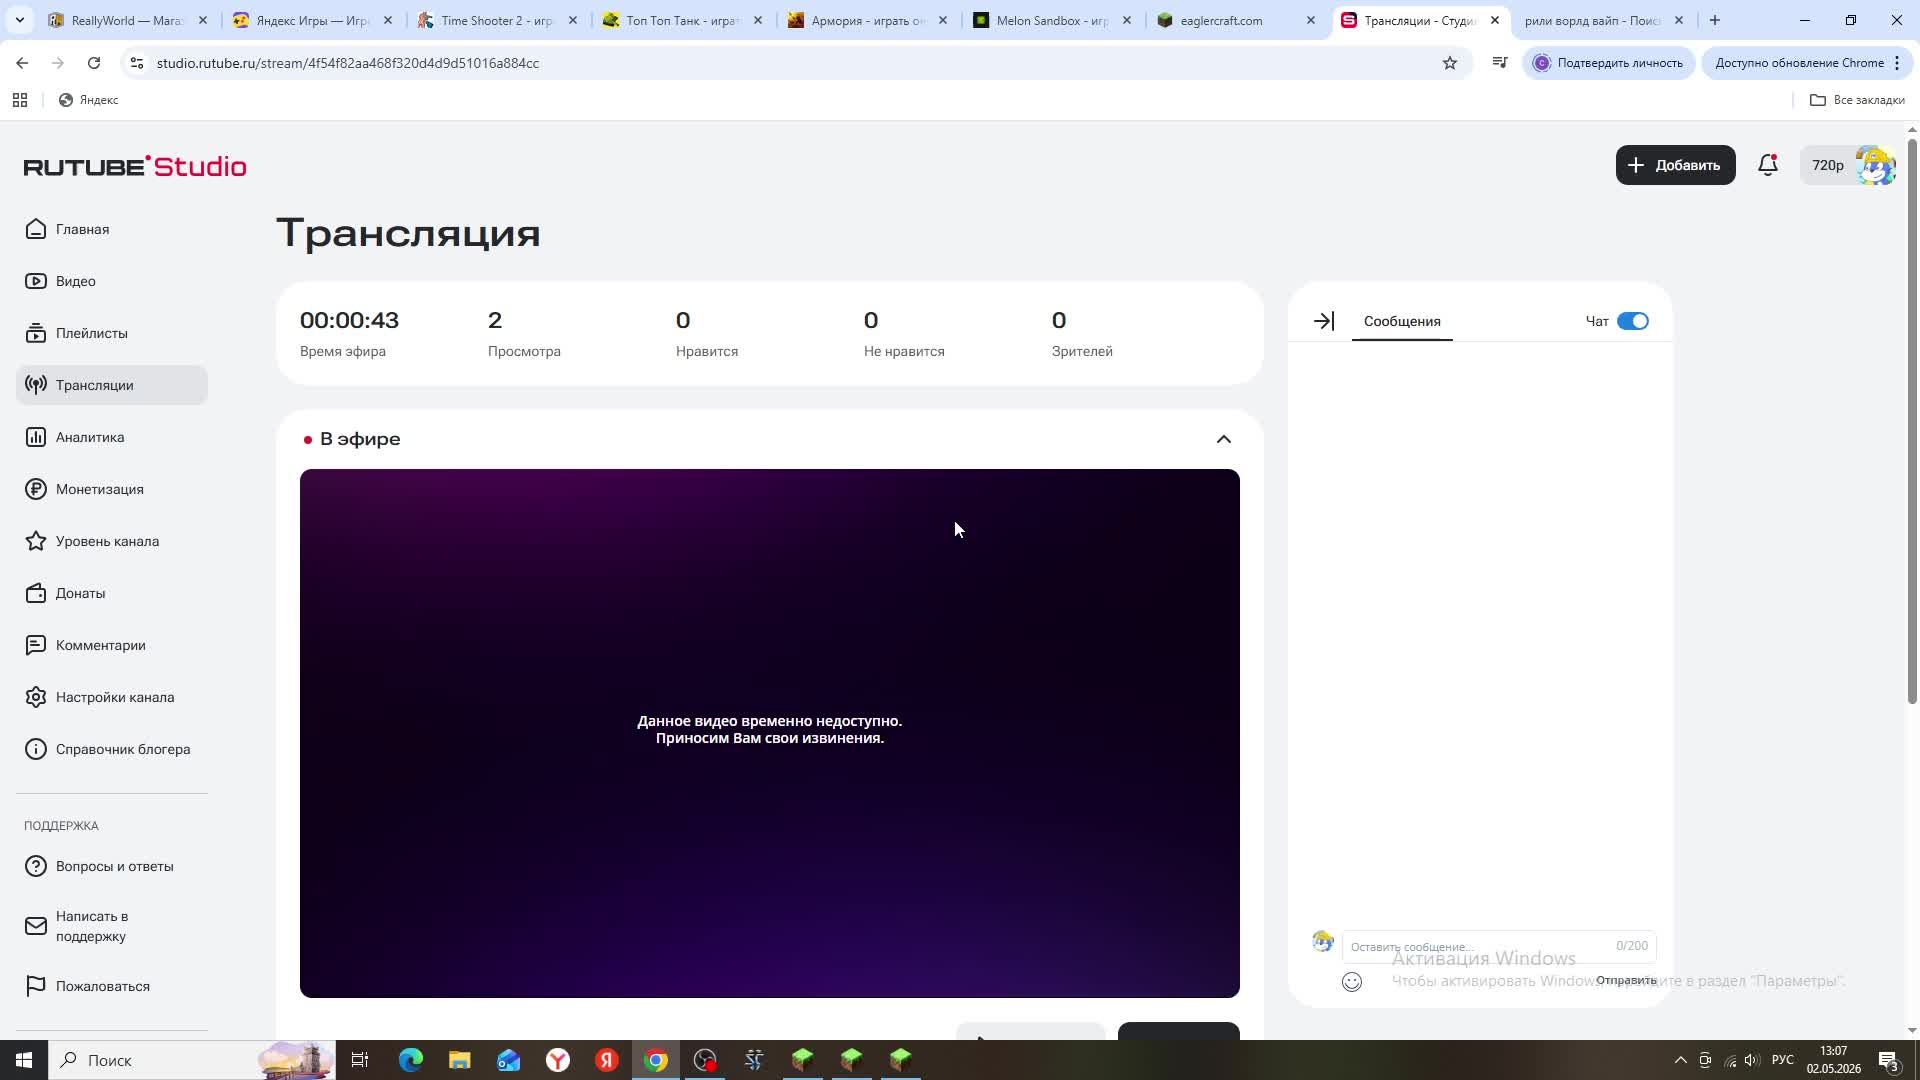This screenshot has width=1920, height=1080.
Task: Click the envelope icon for Написать в поддержку
Action: click(x=36, y=926)
